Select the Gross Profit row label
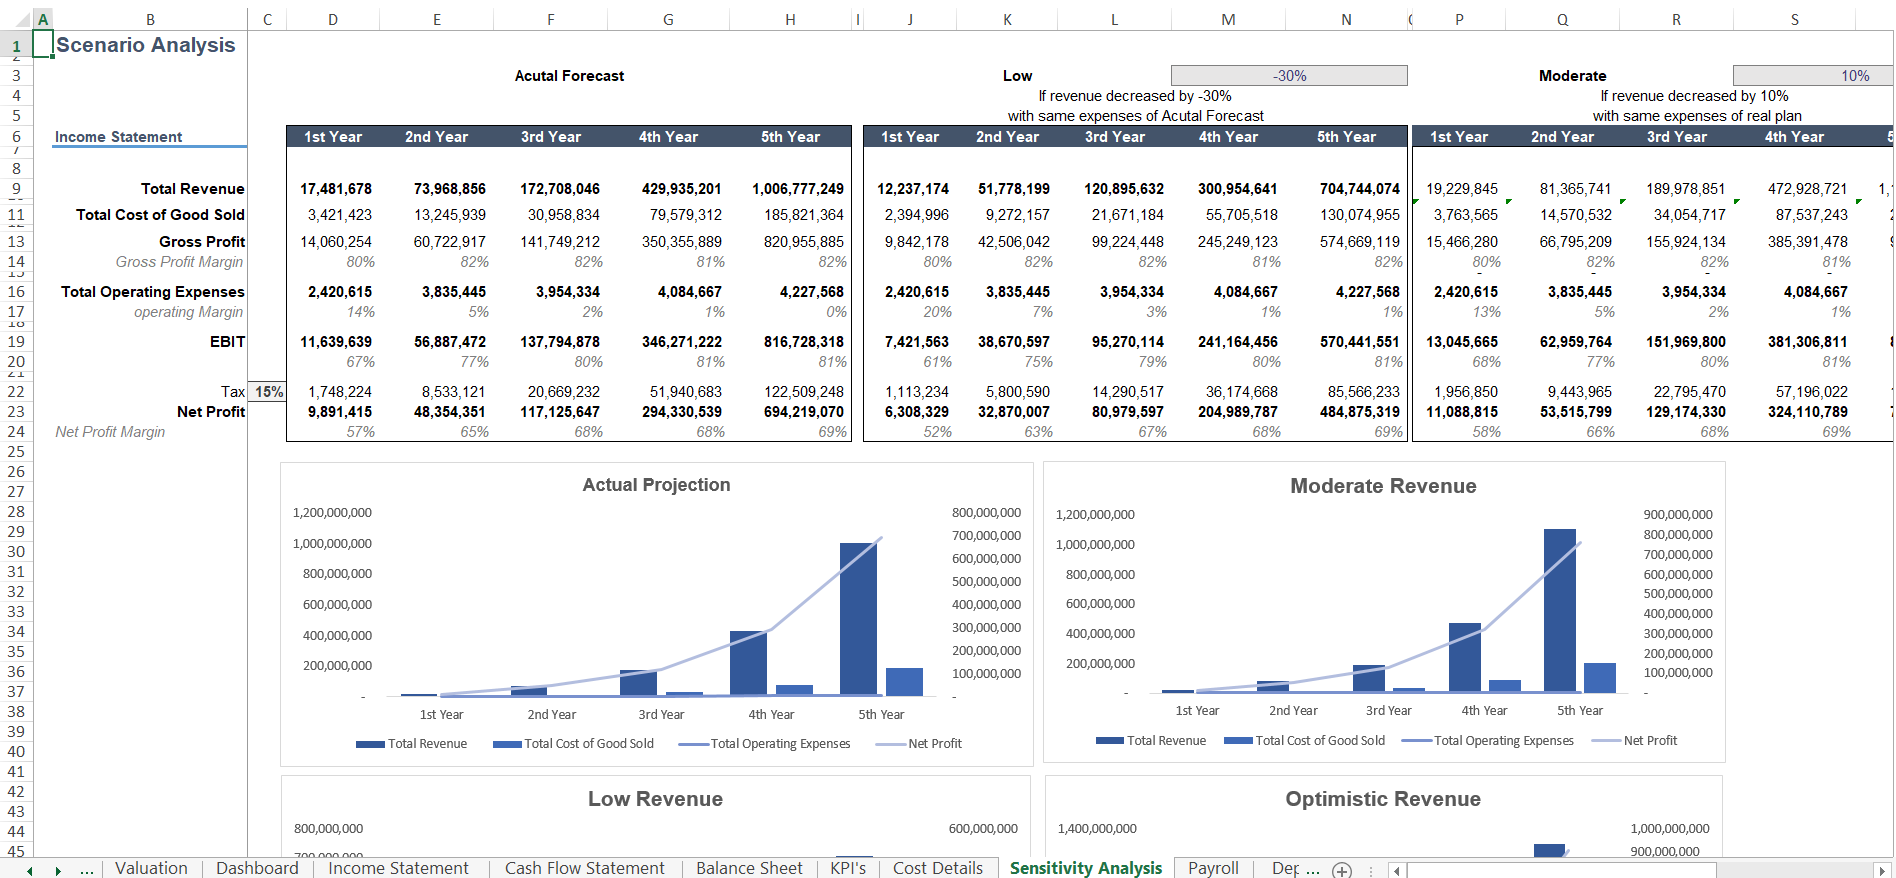This screenshot has width=1896, height=878. pyautogui.click(x=202, y=242)
